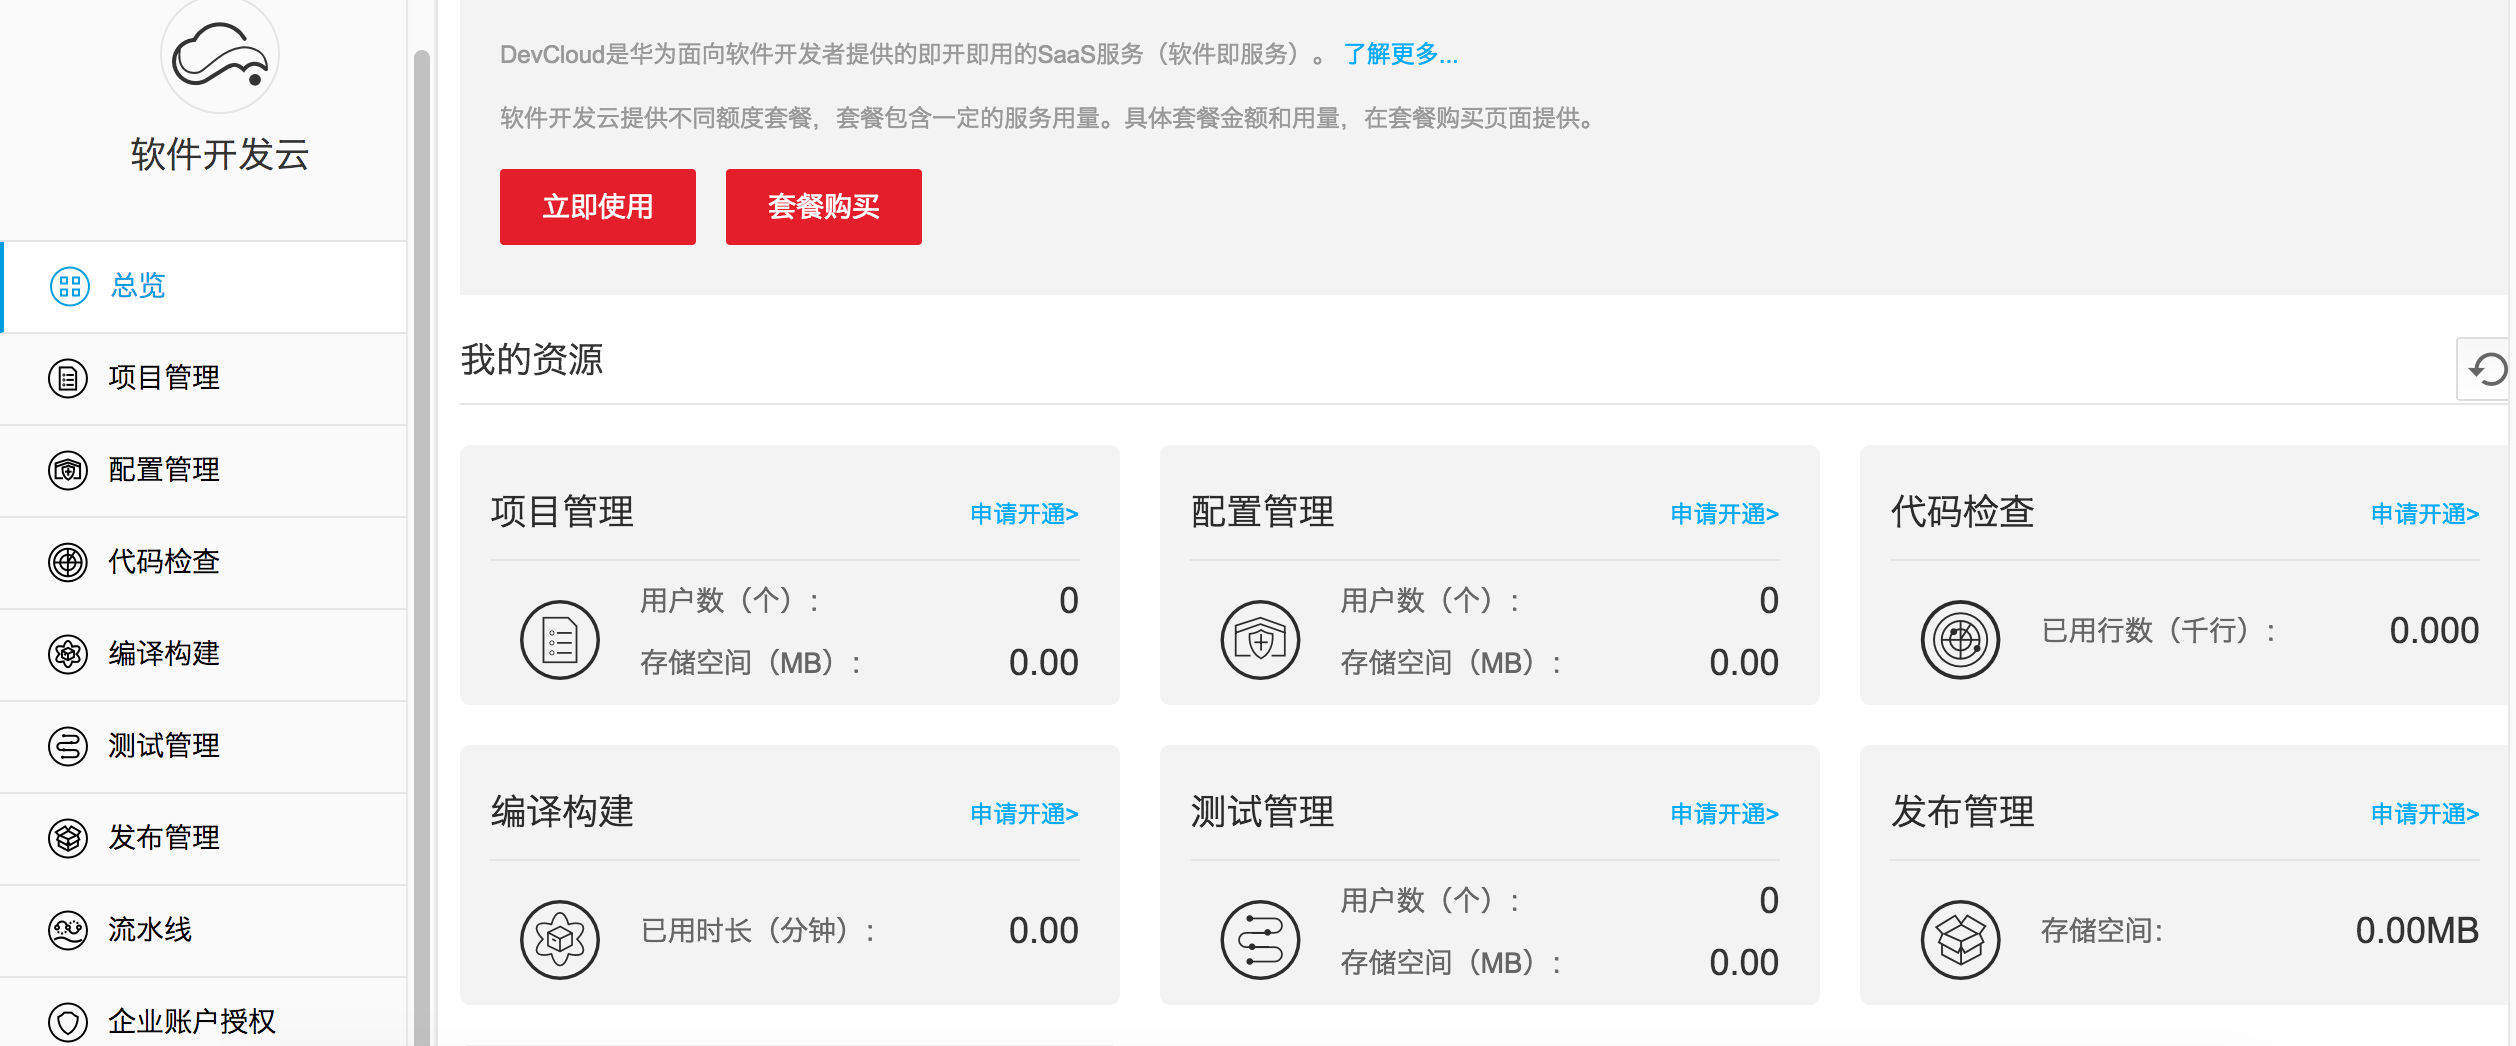
Task: Click 测试管理 card title
Action: [x=1262, y=812]
